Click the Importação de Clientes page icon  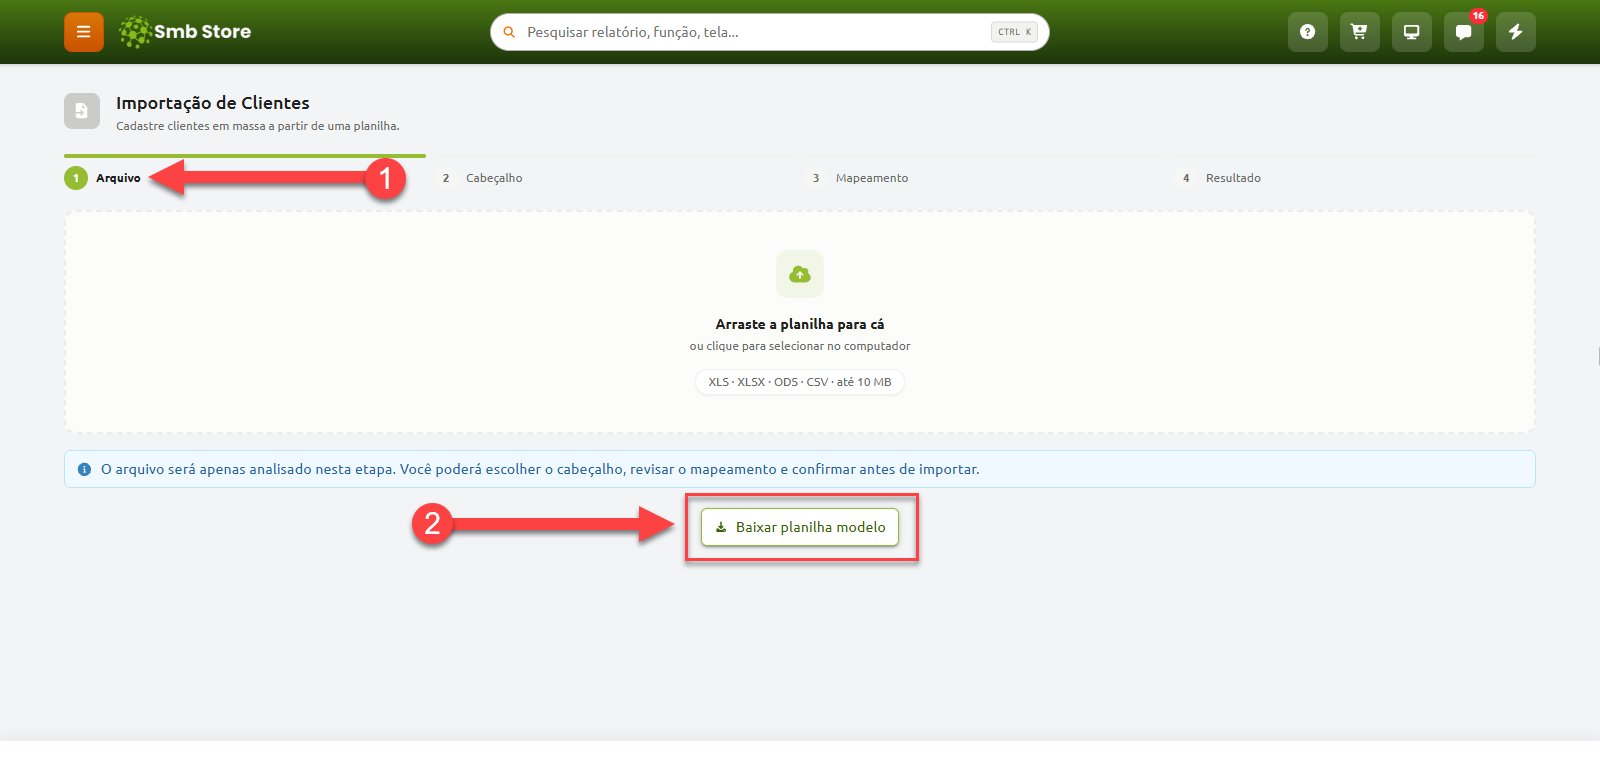click(82, 111)
